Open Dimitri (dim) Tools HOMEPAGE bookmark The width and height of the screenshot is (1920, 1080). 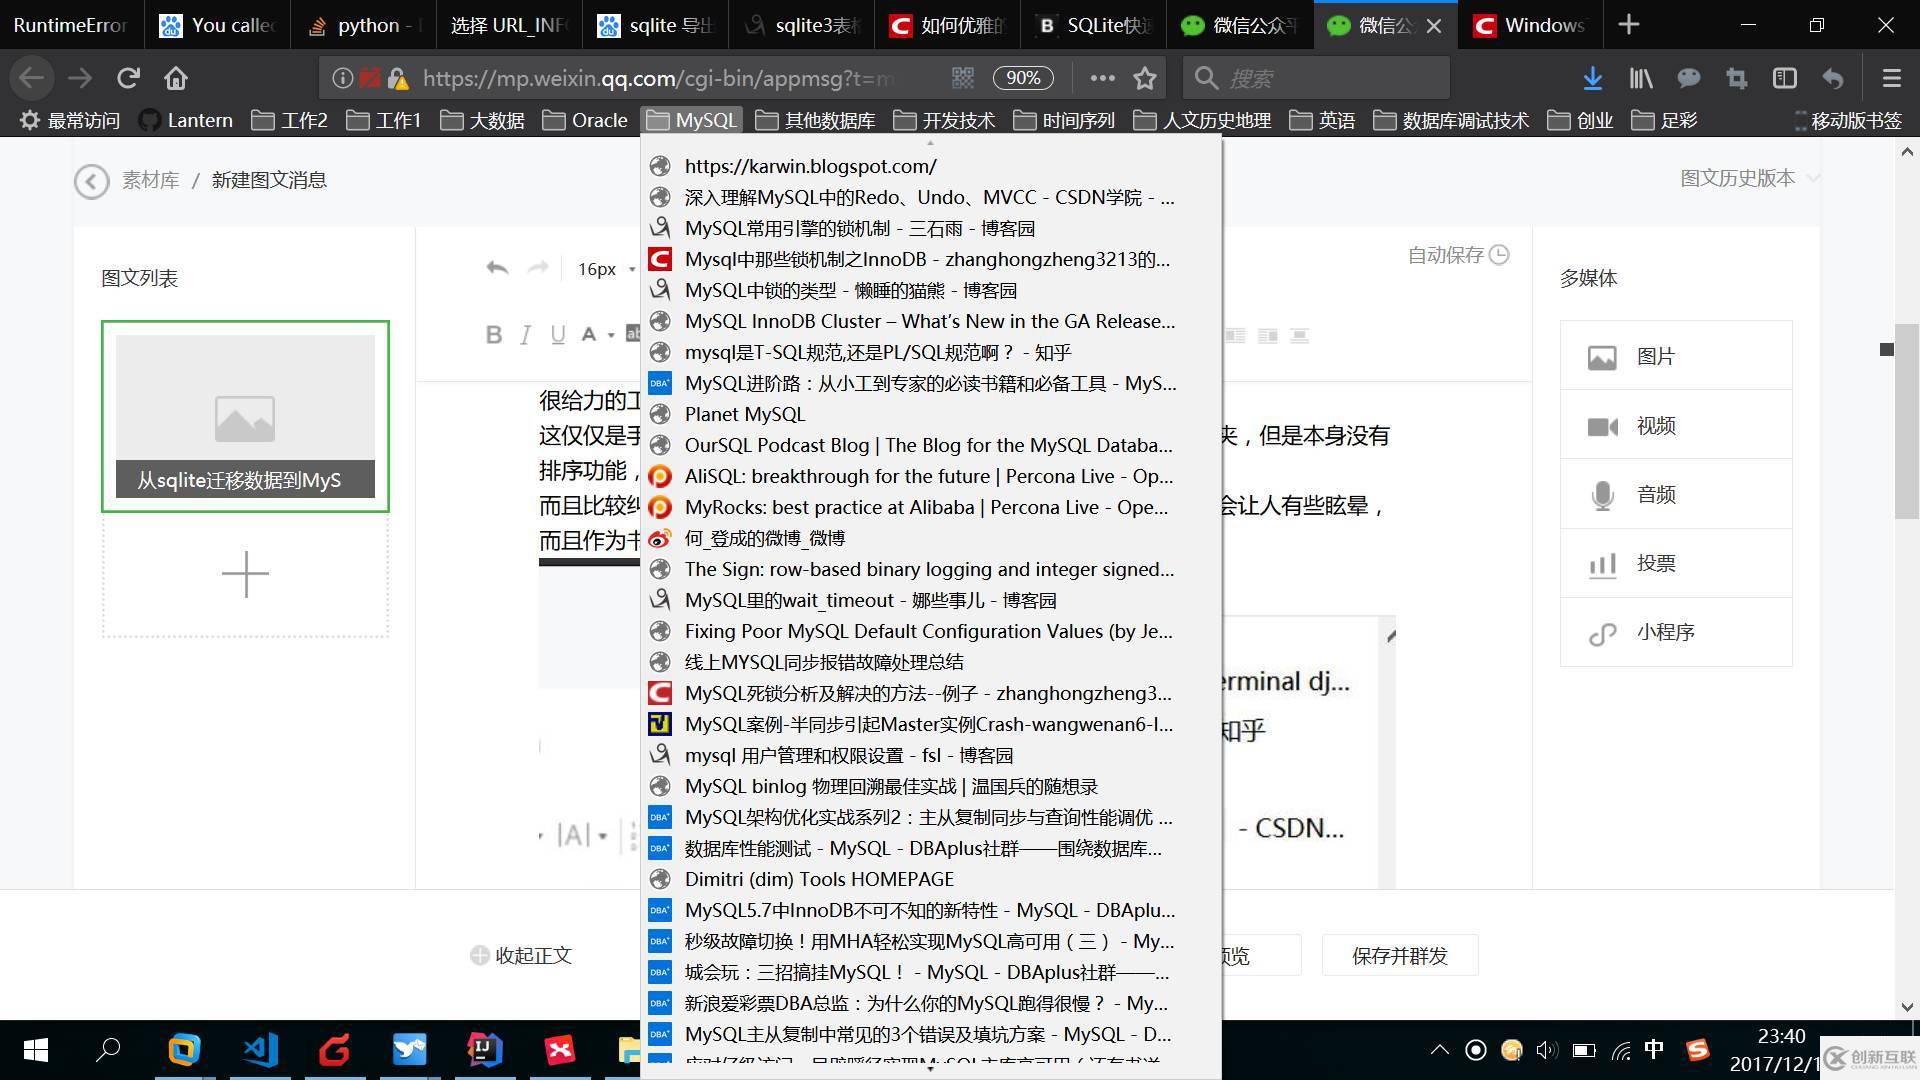(931, 879)
